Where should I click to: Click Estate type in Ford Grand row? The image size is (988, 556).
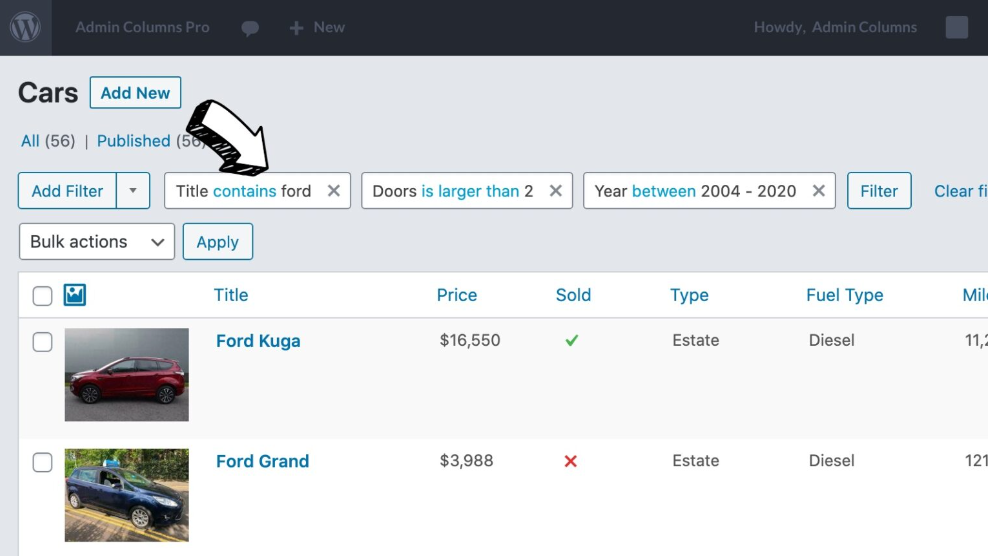696,461
